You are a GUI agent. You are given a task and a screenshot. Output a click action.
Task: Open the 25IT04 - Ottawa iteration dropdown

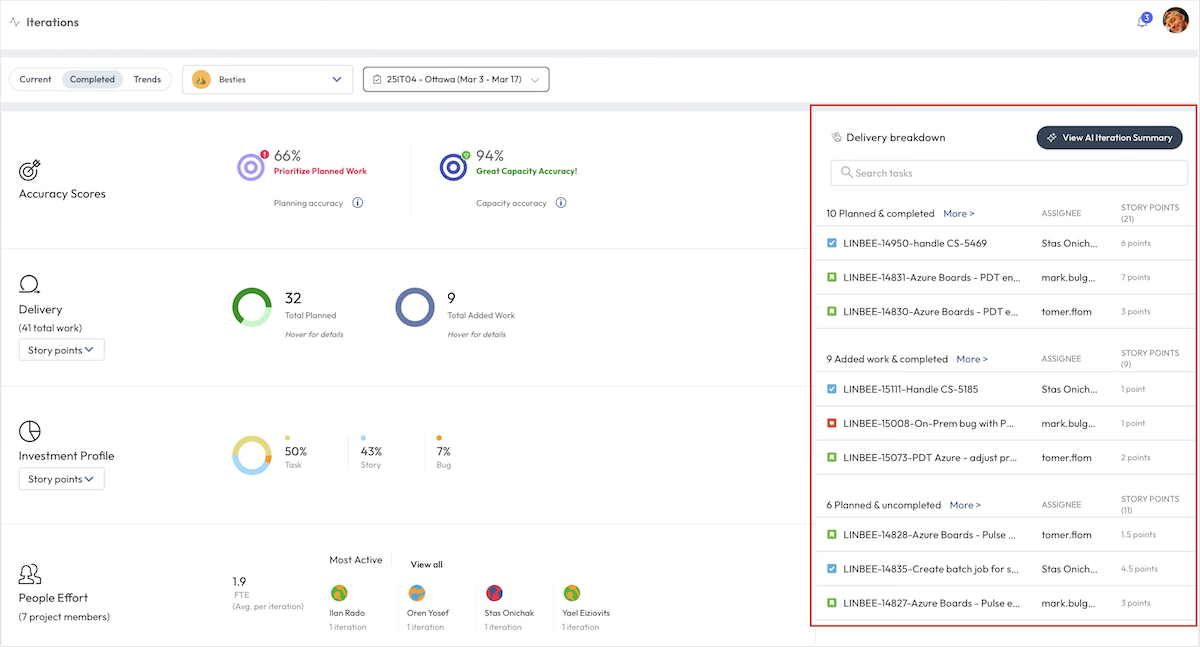tap(456, 79)
